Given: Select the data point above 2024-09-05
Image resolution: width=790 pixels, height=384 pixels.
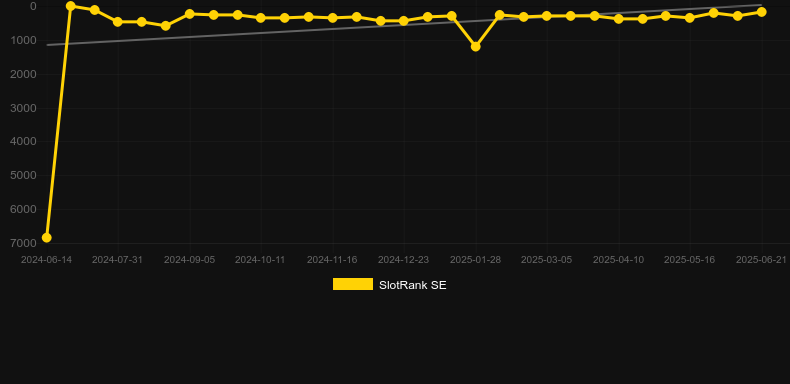Looking at the screenshot, I should click(189, 14).
